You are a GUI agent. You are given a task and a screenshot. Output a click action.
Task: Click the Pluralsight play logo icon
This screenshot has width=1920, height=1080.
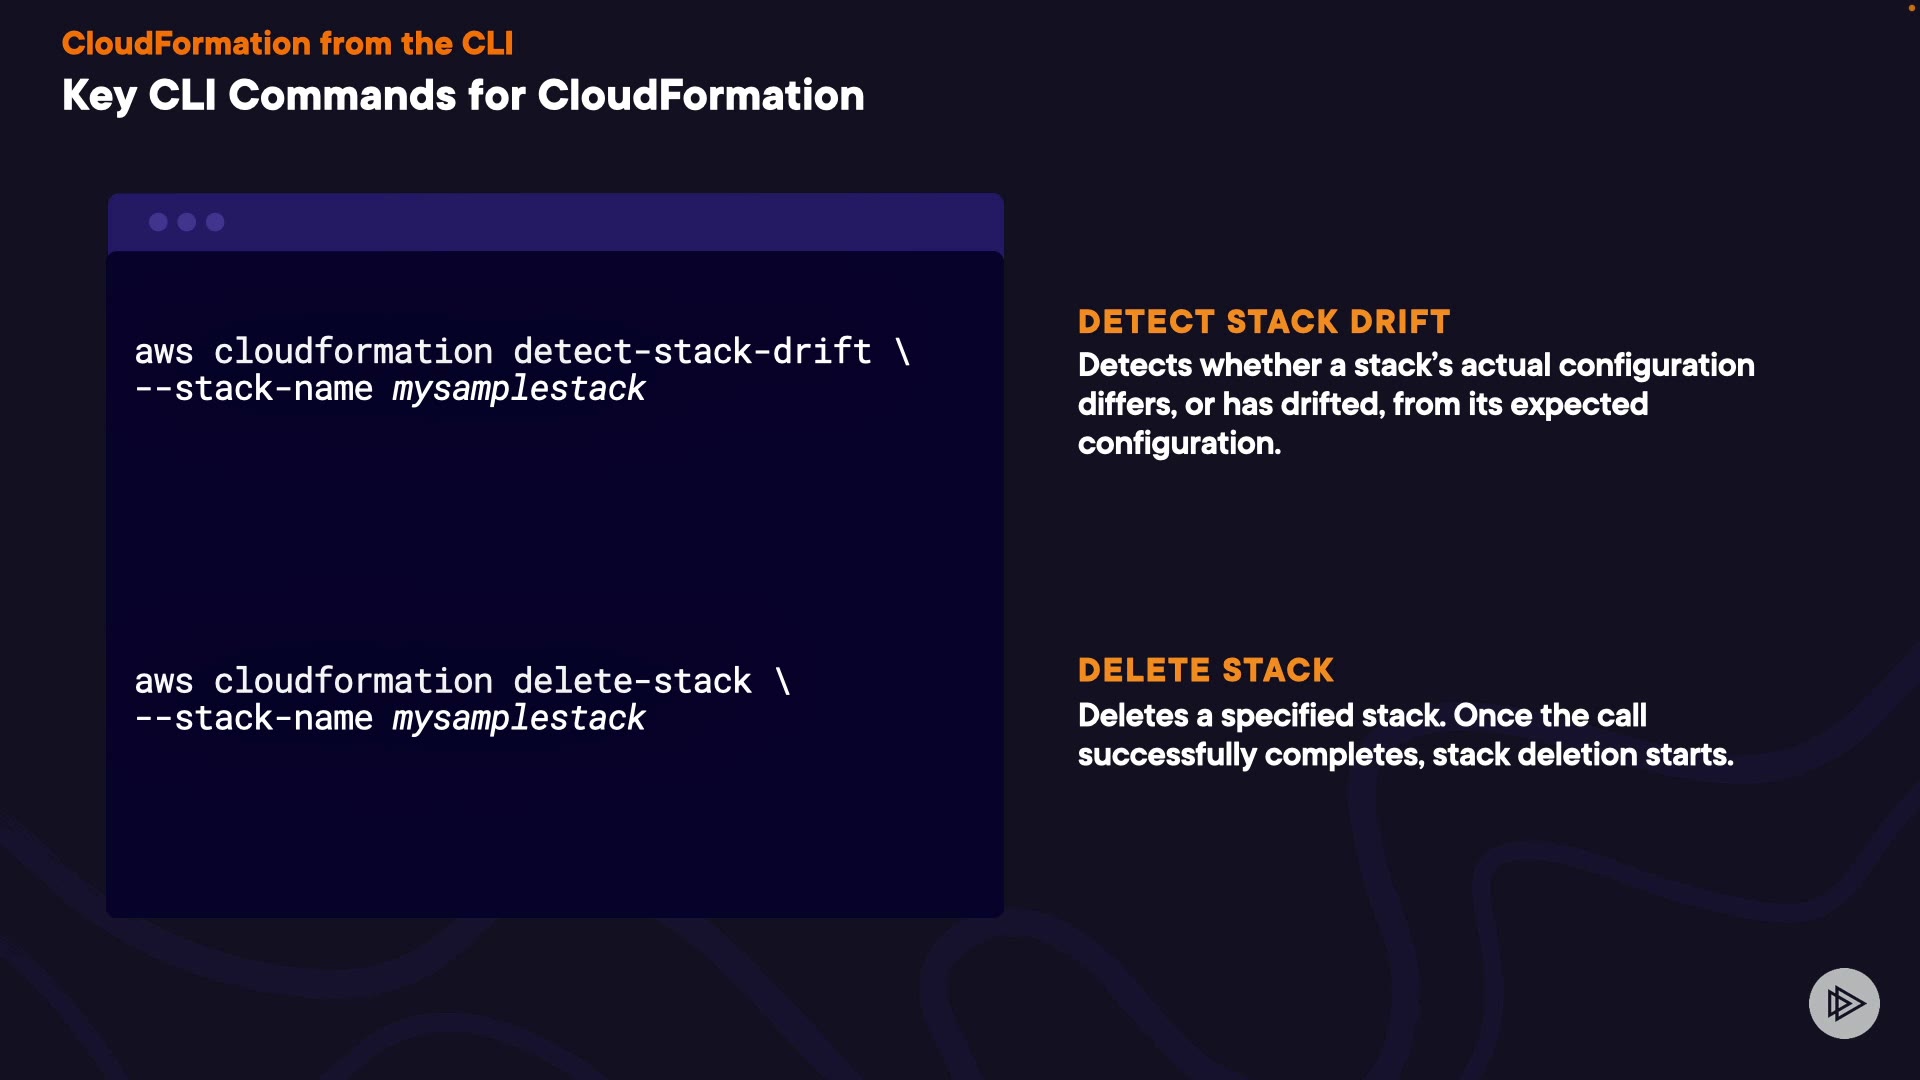[1844, 1003]
